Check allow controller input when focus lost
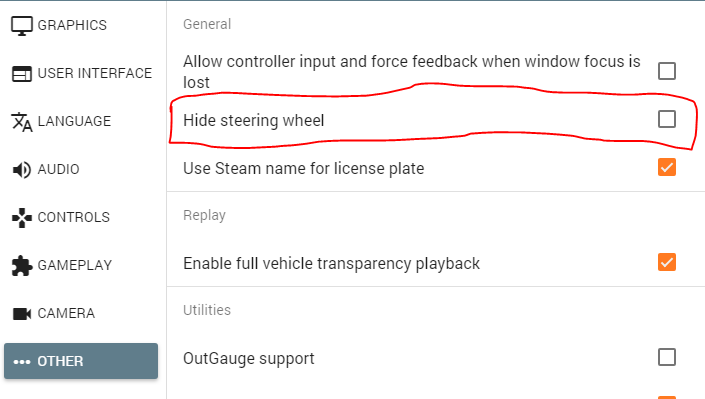Screen dimensions: 705x399 pyautogui.click(x=666, y=71)
